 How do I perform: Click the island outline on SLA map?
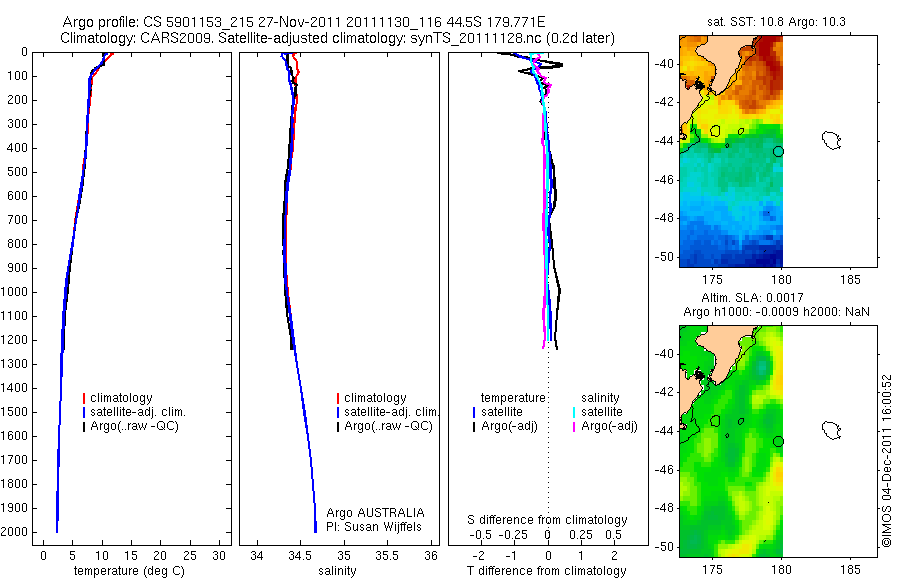pyautogui.click(x=831, y=430)
